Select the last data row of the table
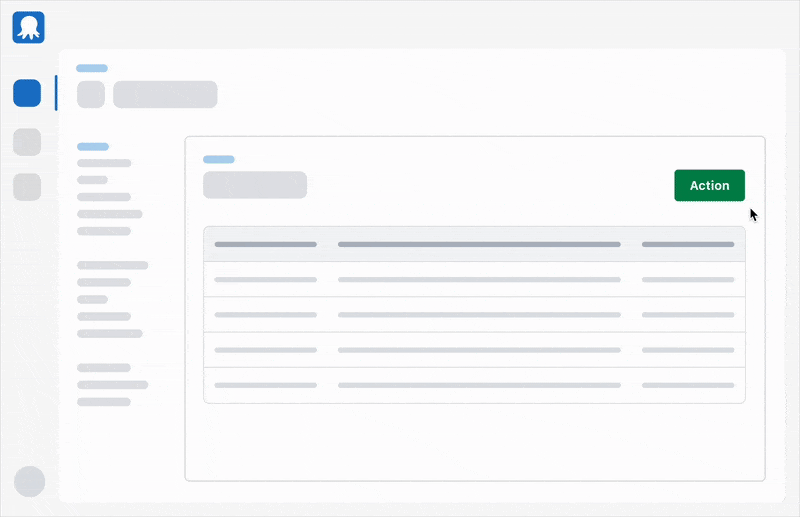 474,385
